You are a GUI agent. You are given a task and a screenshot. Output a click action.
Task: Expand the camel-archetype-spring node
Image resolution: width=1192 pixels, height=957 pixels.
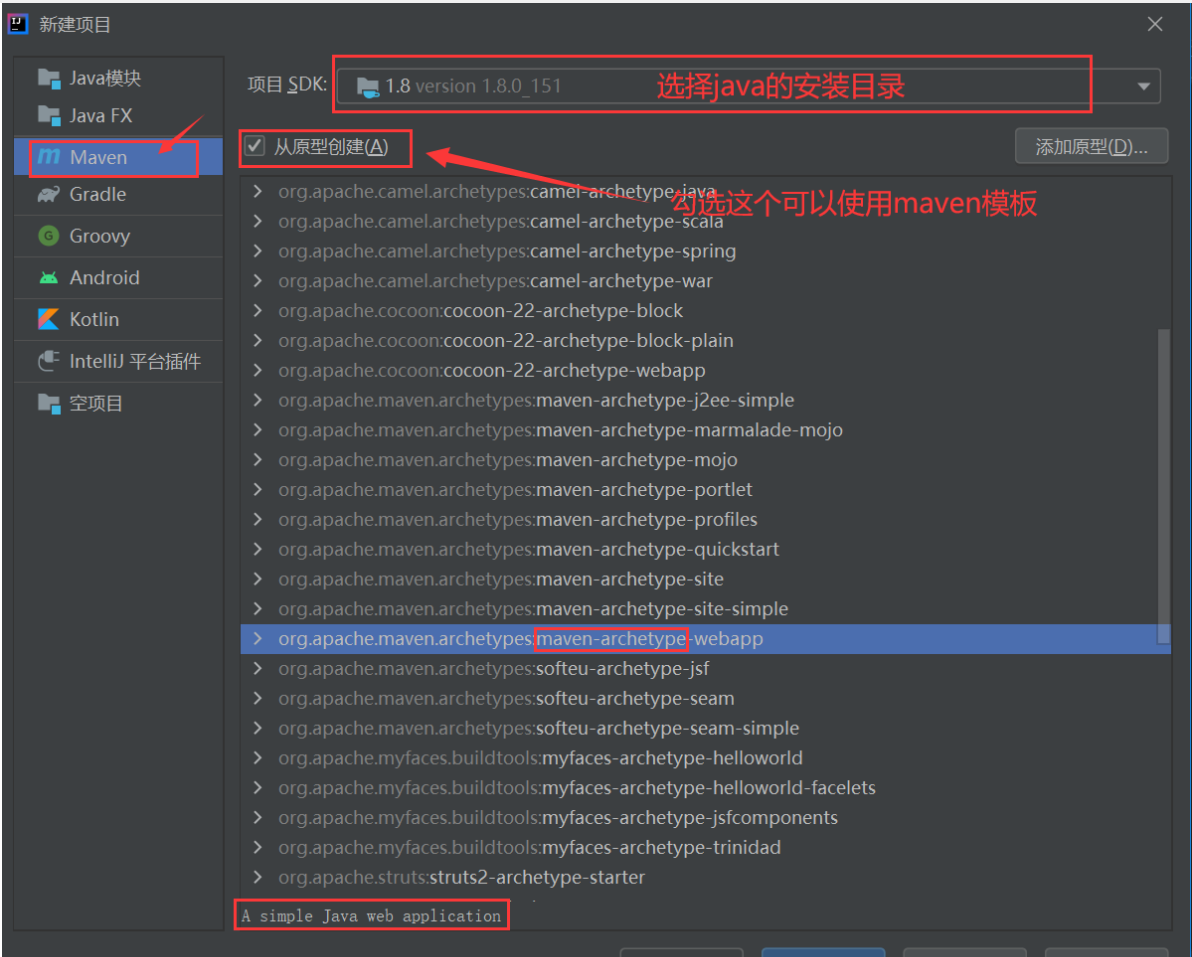tap(258, 251)
